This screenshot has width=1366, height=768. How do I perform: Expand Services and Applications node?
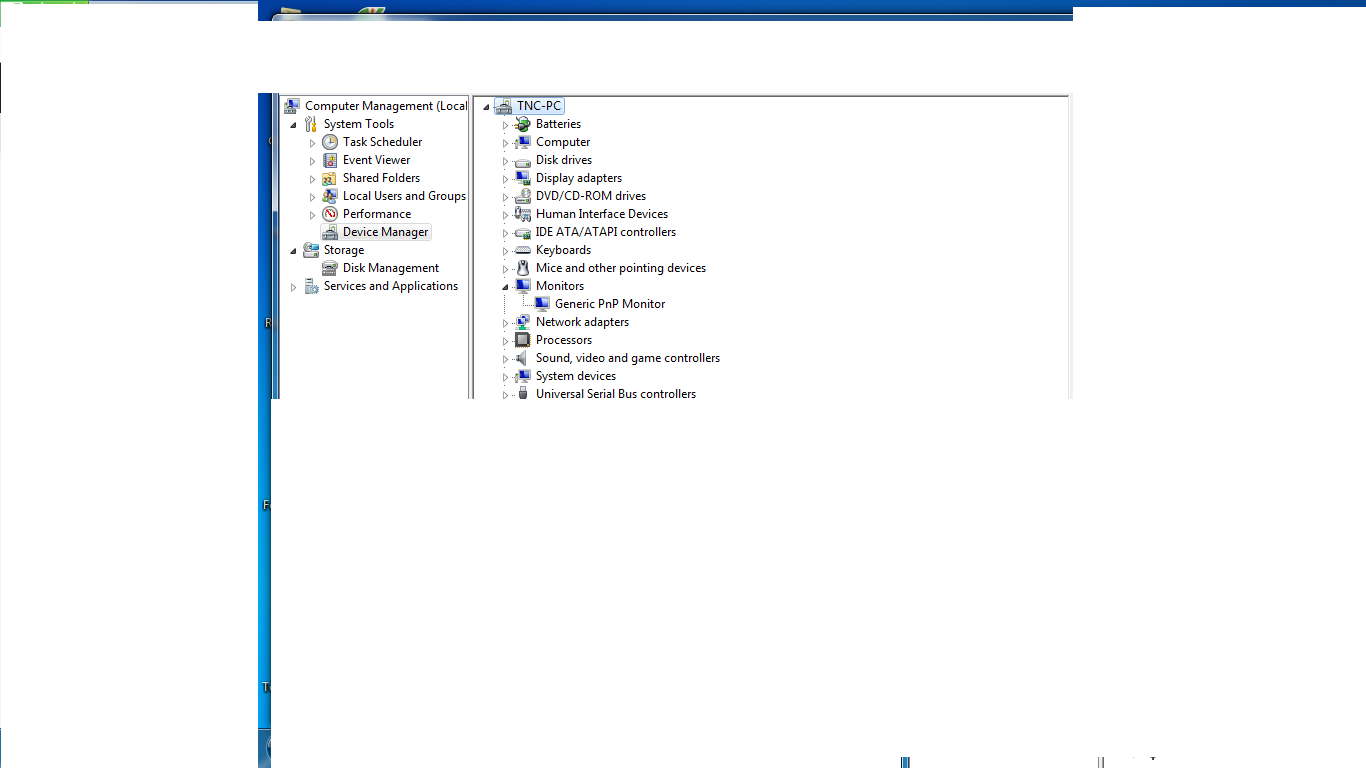coord(293,287)
